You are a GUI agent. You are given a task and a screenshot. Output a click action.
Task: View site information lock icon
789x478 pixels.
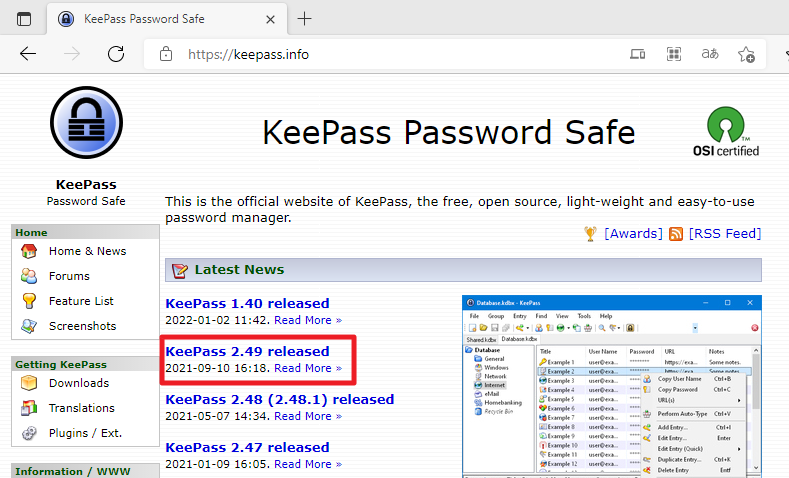click(166, 54)
